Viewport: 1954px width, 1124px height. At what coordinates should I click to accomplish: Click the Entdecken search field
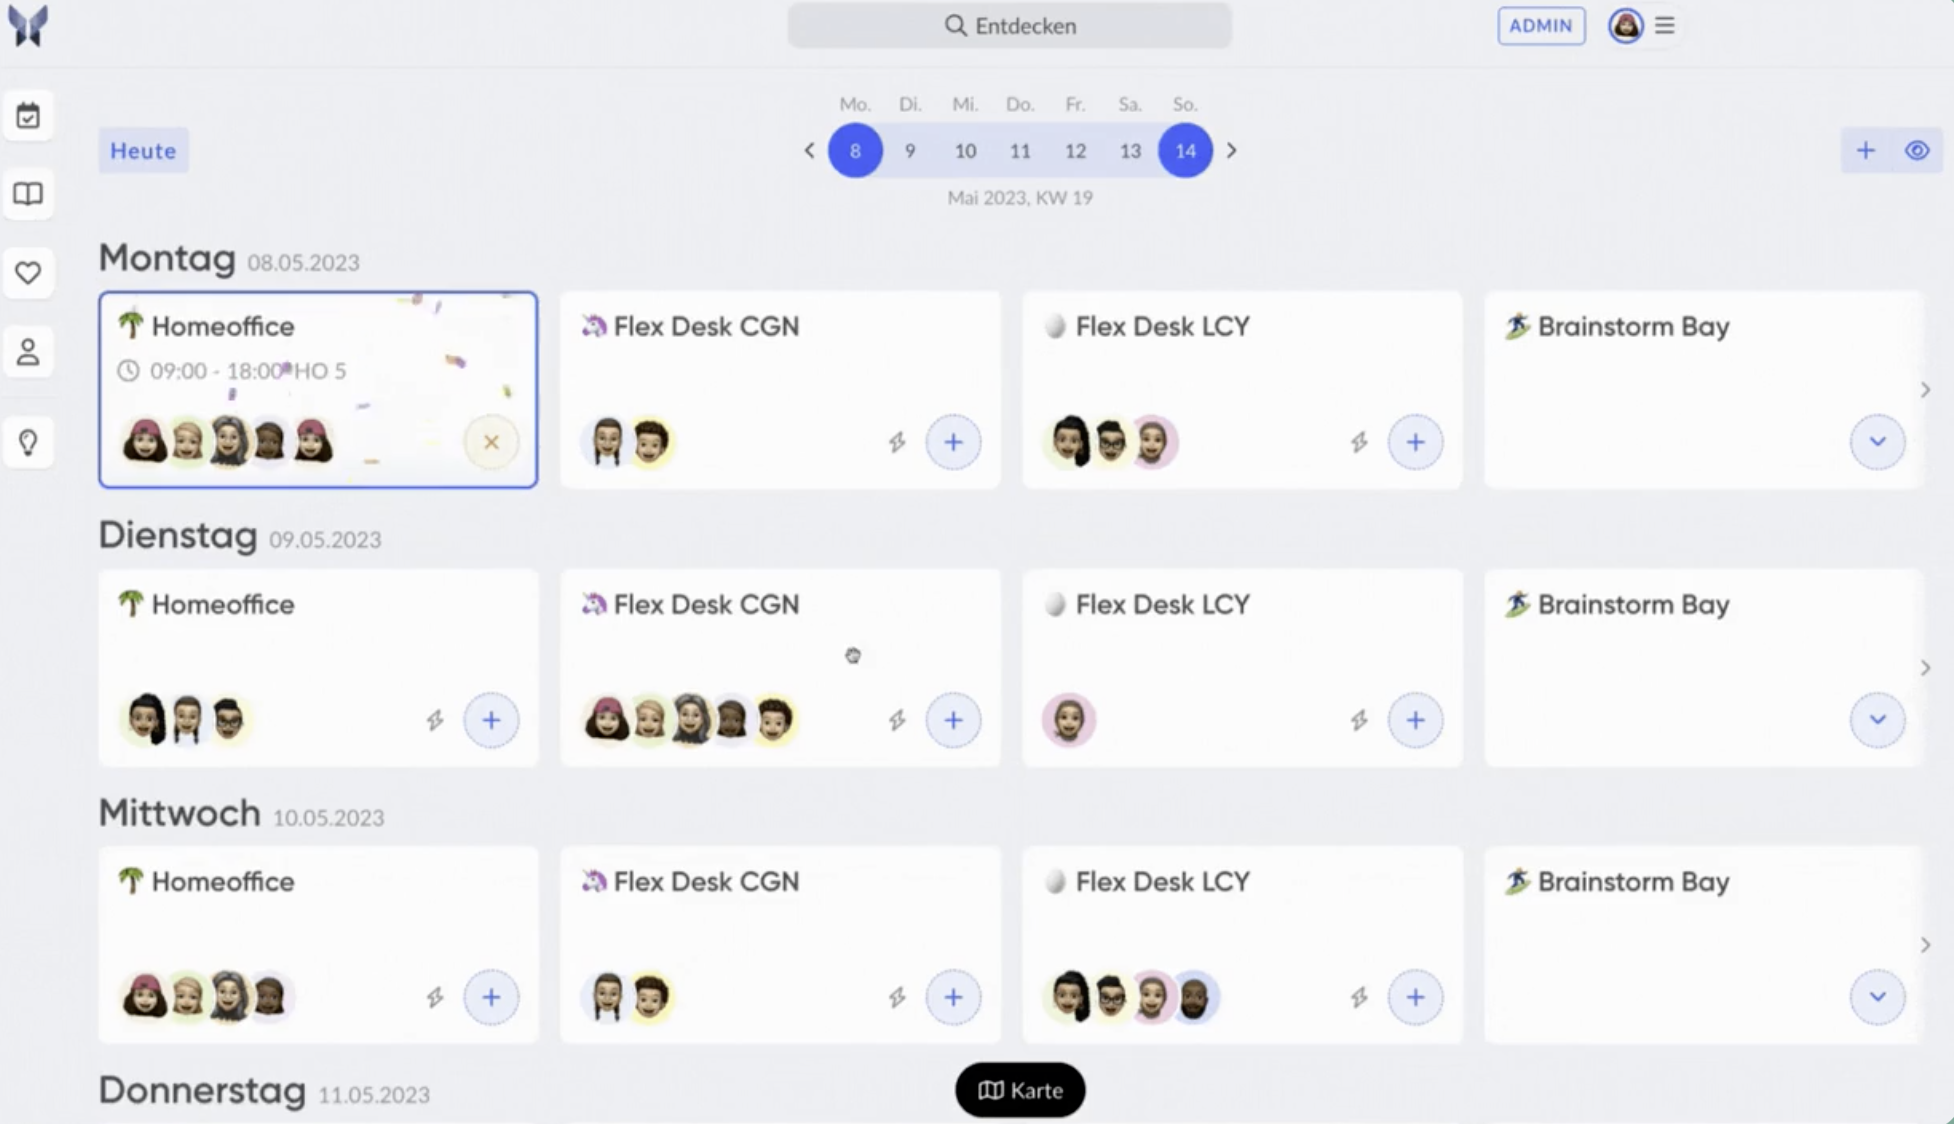tap(1009, 26)
